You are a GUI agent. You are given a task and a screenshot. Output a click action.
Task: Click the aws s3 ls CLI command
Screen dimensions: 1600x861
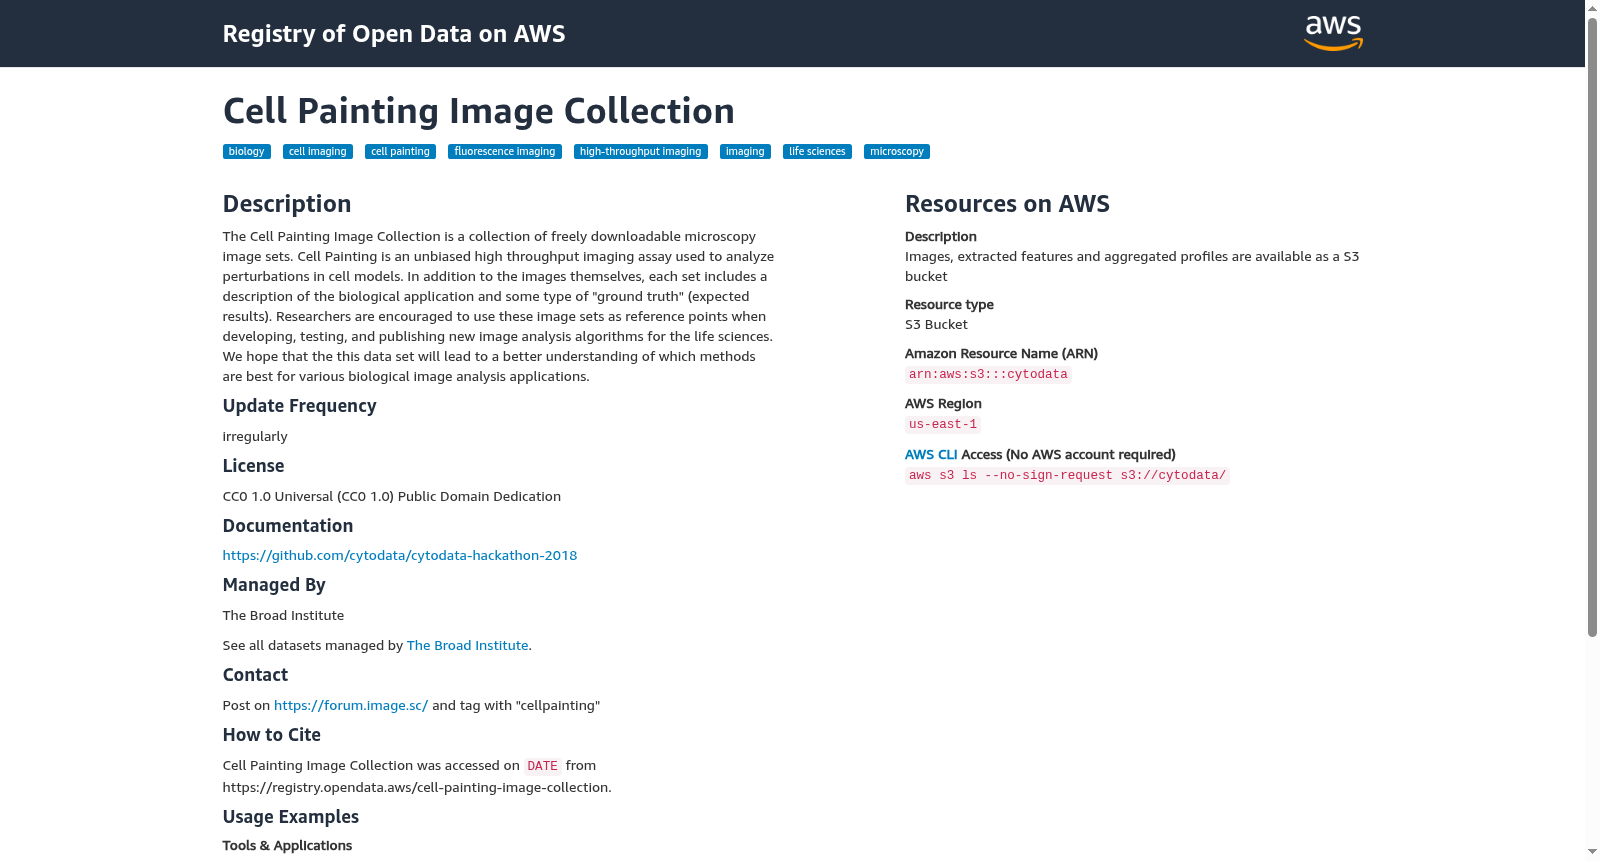coord(1067,475)
